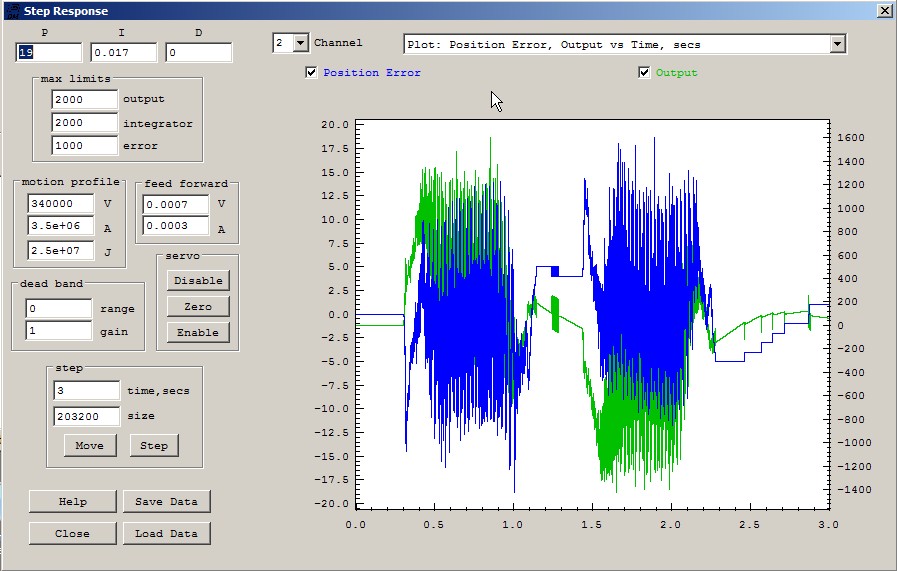The image size is (897, 571).
Task: Click the Step Response title bar icon
Action: [x=11, y=10]
